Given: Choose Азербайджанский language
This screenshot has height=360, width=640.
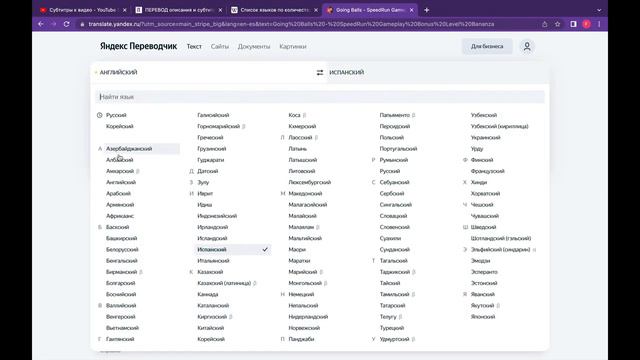Looking at the screenshot, I should tap(129, 149).
